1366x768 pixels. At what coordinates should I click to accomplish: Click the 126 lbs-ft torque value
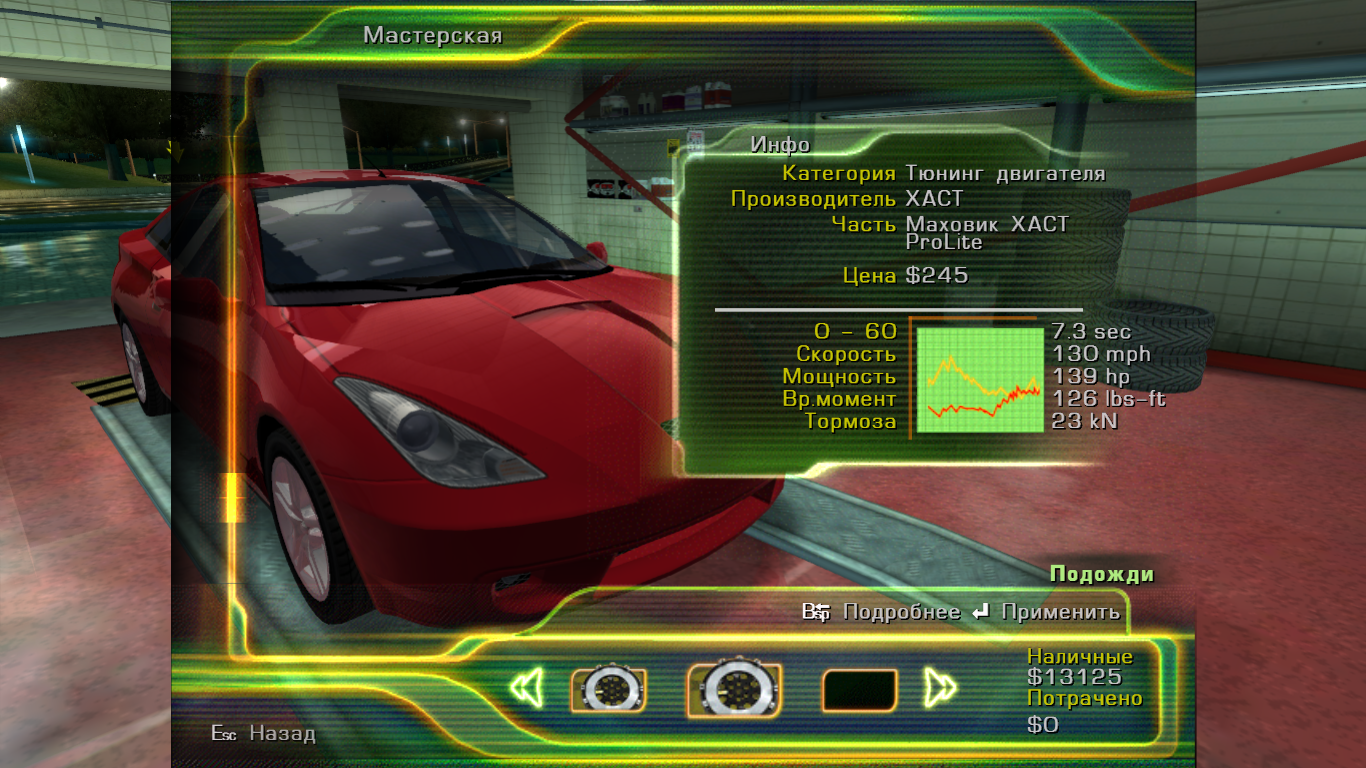click(x=1108, y=399)
